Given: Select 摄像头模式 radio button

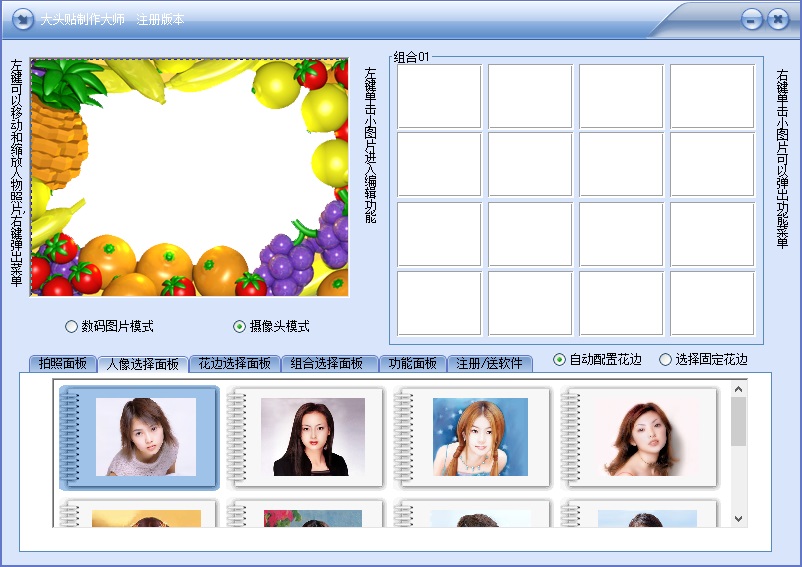Looking at the screenshot, I should (271, 326).
